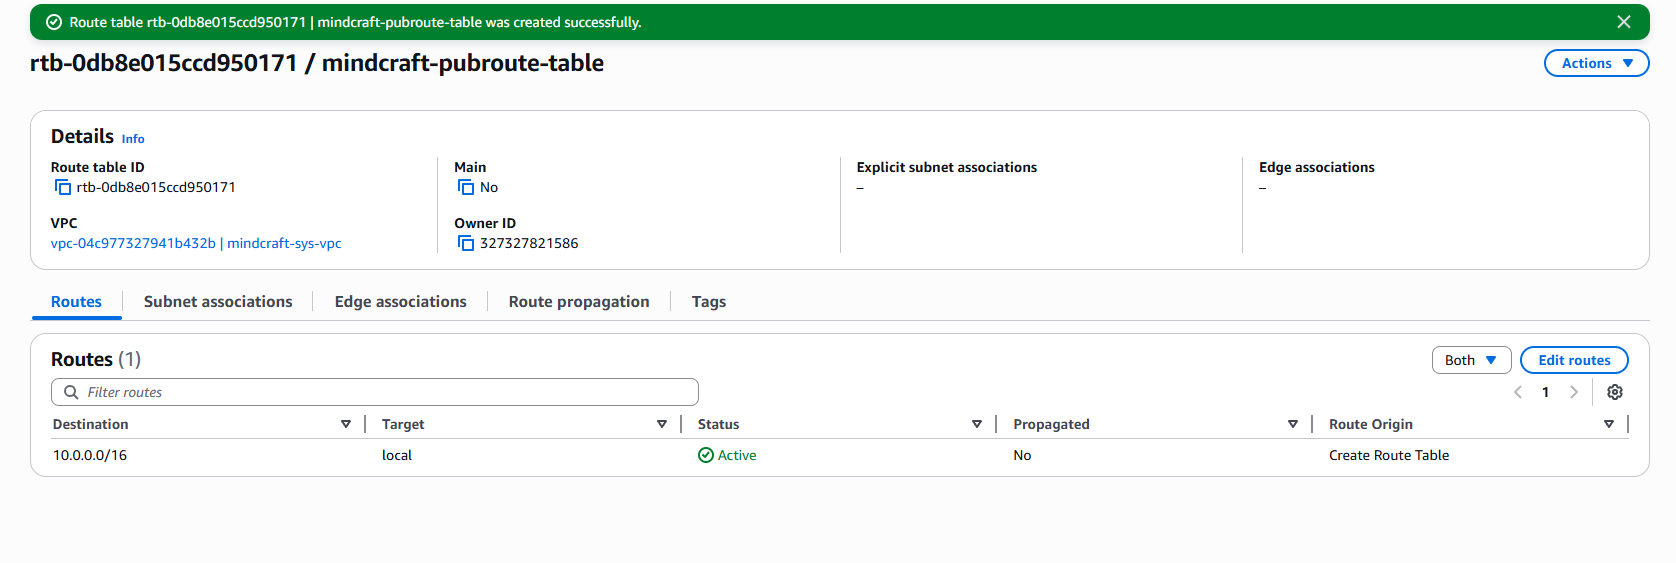1676x563 pixels.
Task: Sort routes by Status column
Action: tap(976, 425)
